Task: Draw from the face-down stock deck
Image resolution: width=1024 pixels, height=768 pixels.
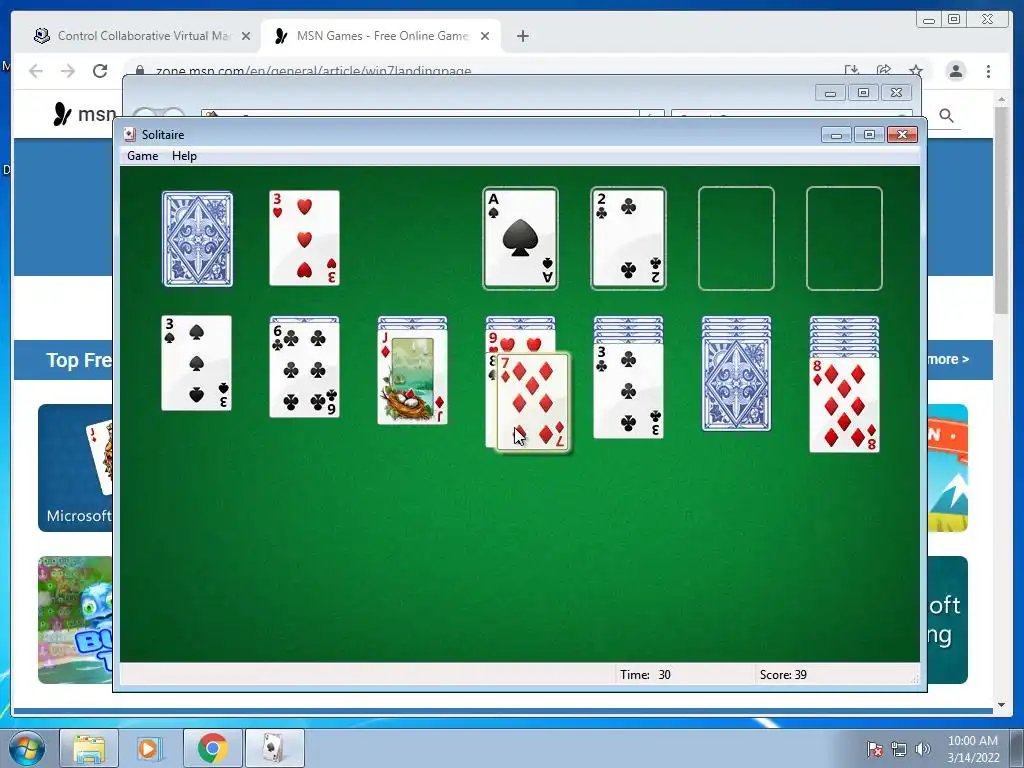Action: 197,239
